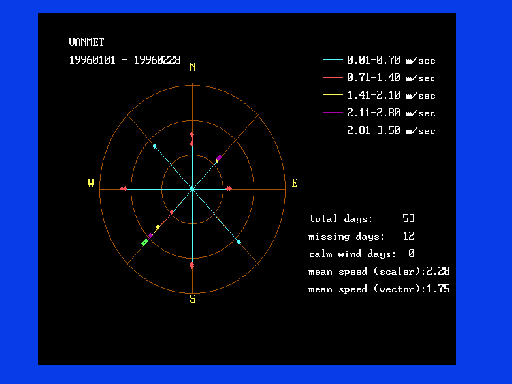Click the red marker on the north axis
This screenshot has height=384, width=512.
click(192, 139)
